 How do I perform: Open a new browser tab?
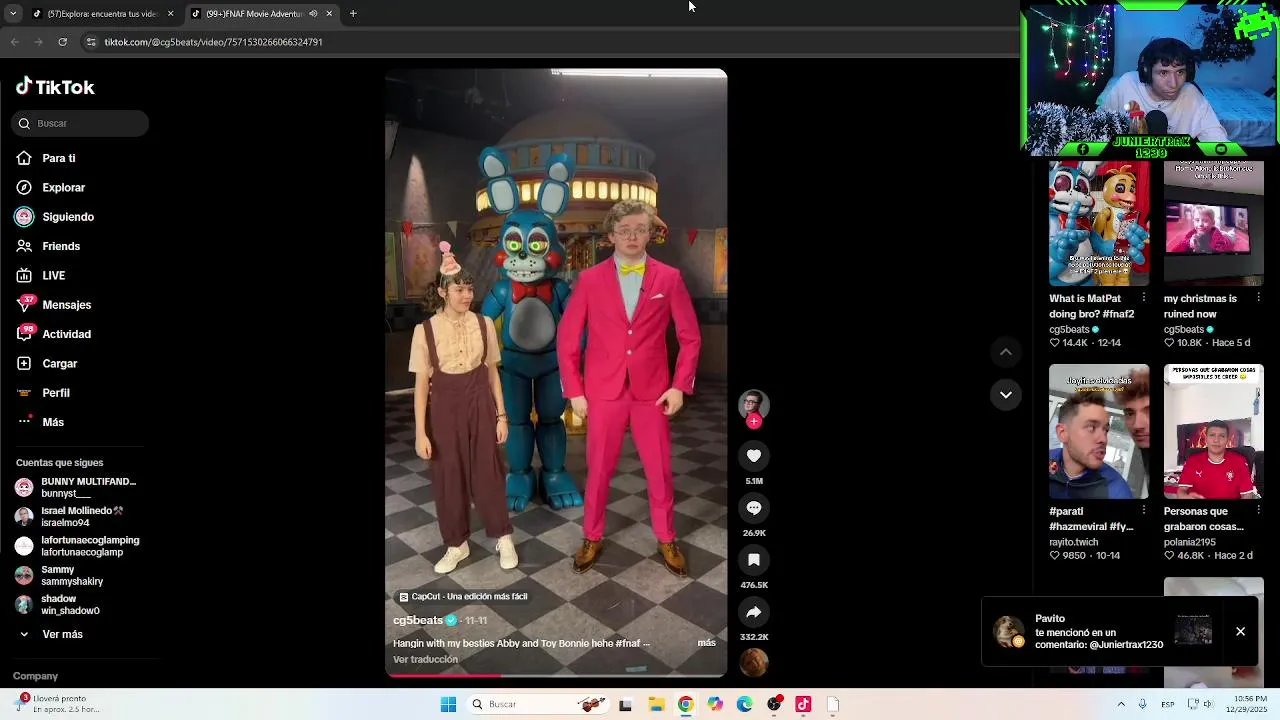click(x=353, y=14)
